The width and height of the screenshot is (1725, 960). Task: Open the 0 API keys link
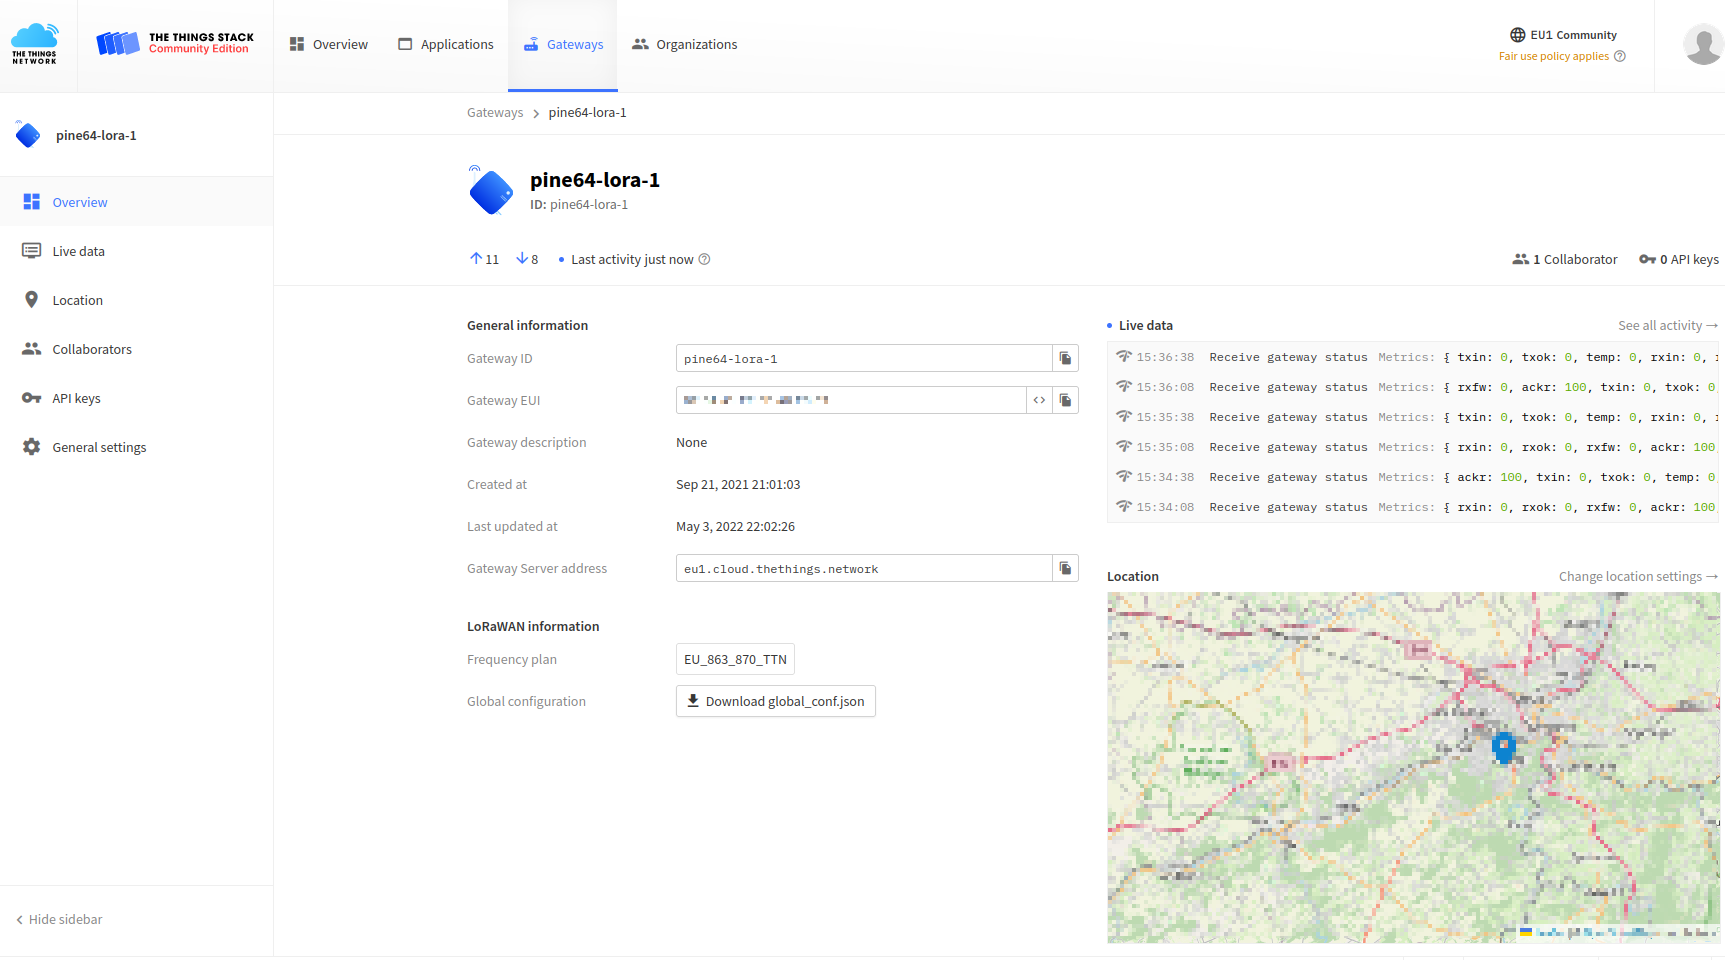(x=1679, y=259)
